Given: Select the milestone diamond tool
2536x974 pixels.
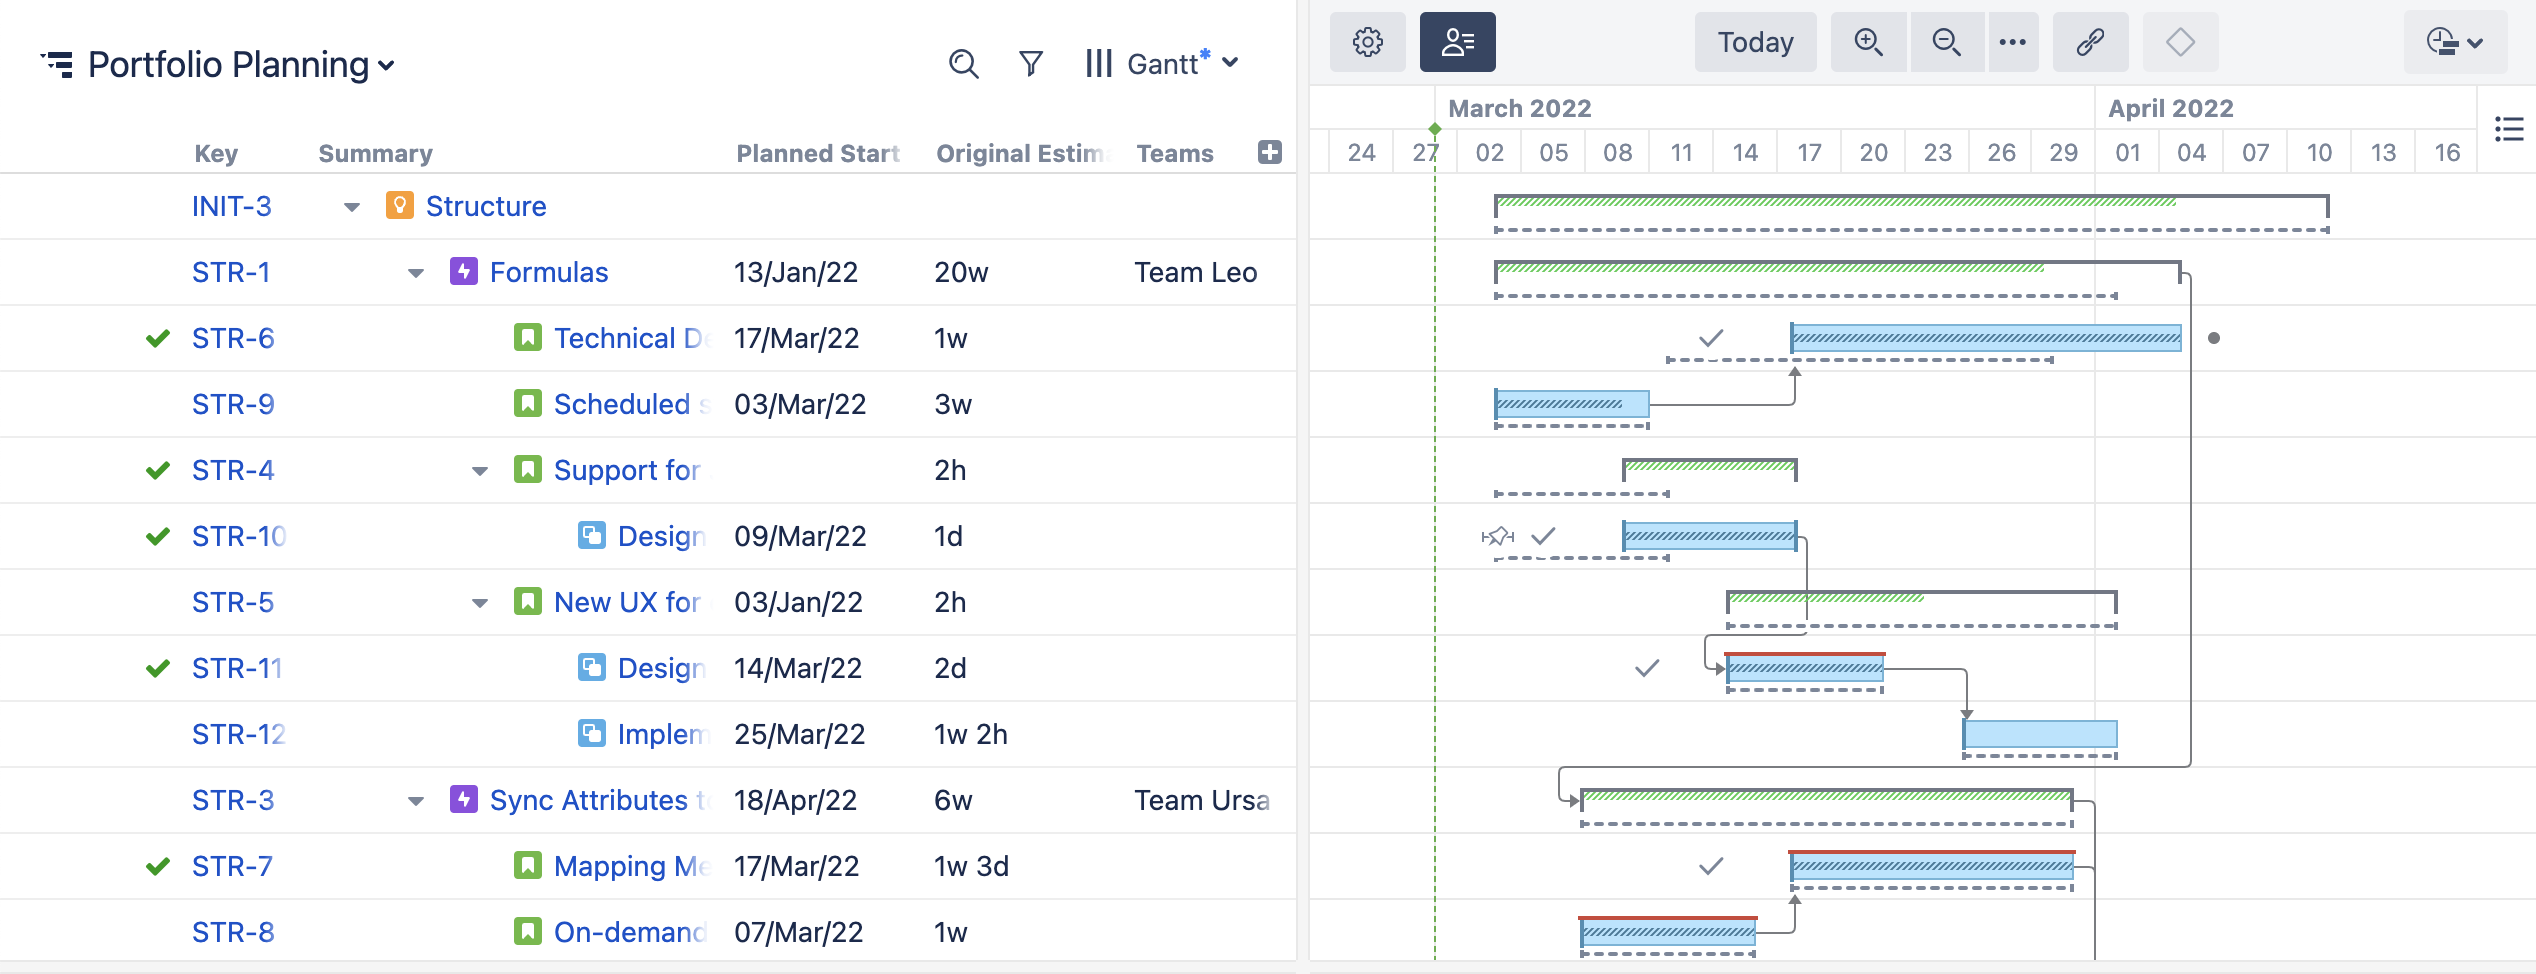Looking at the screenshot, I should [2180, 42].
